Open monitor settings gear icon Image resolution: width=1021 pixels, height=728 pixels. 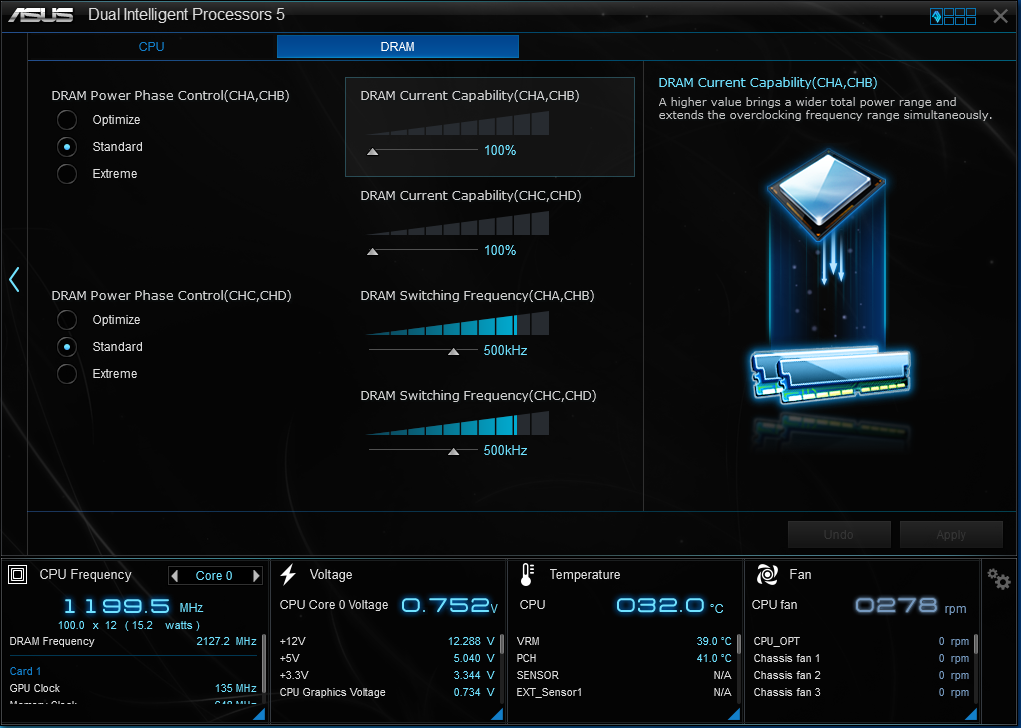[998, 578]
